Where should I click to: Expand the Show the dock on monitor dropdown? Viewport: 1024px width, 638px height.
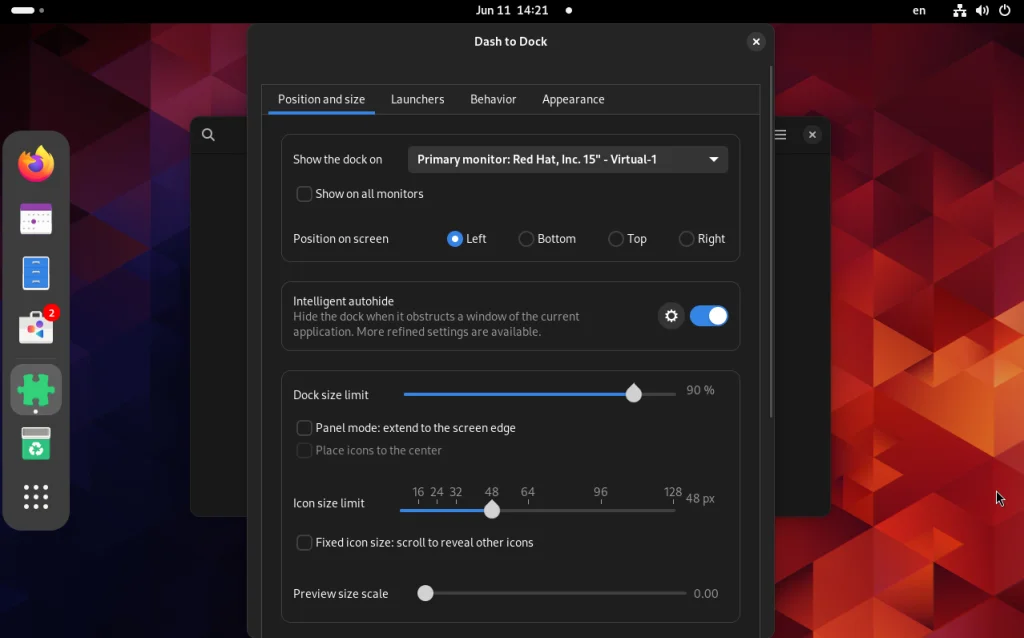[567, 159]
